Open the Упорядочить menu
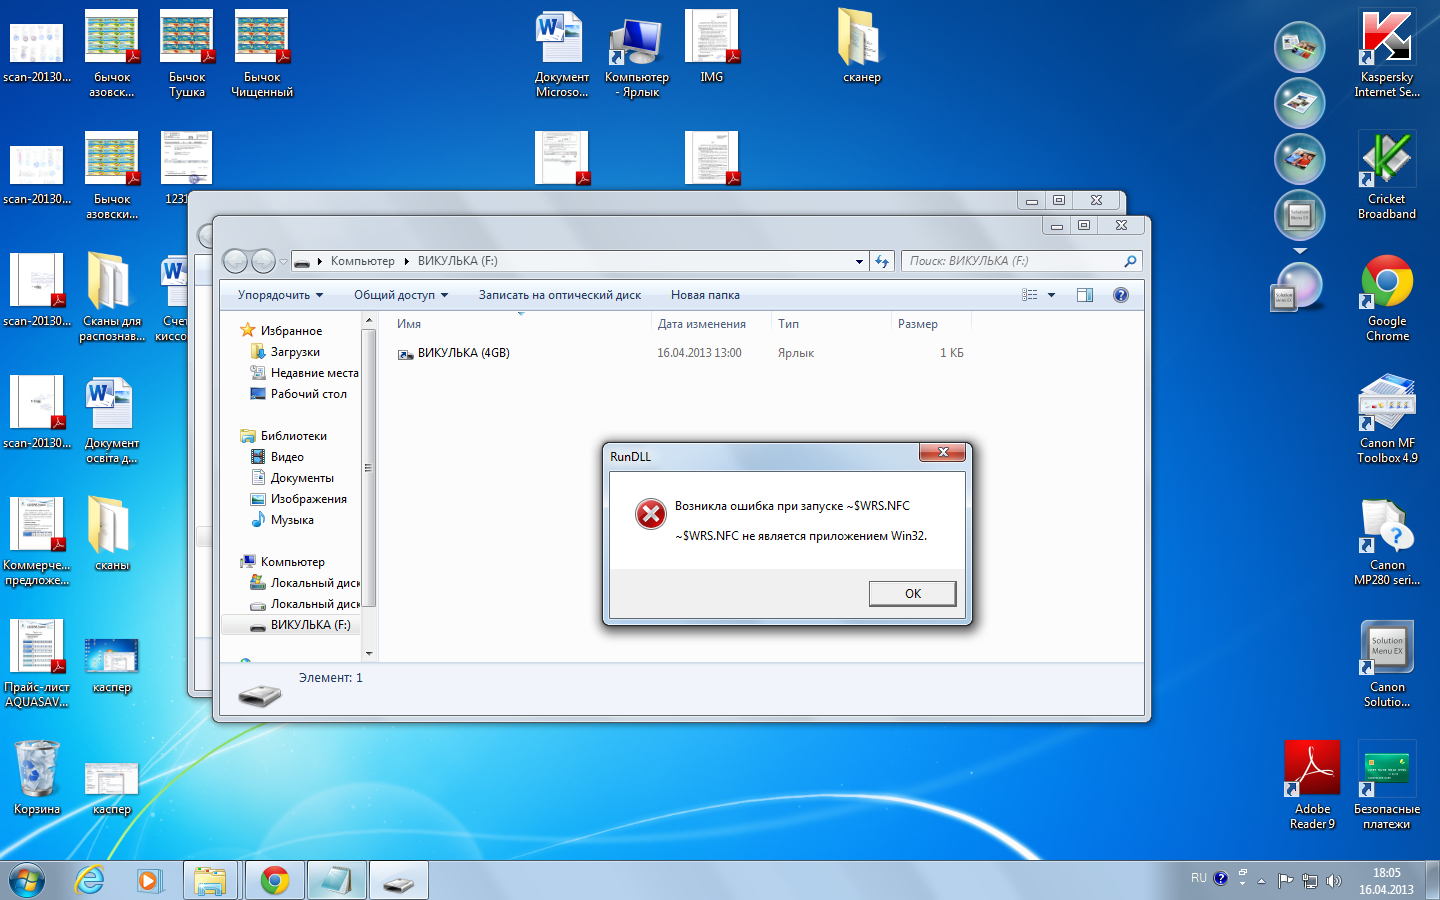Viewport: 1440px width, 900px height. pos(280,295)
